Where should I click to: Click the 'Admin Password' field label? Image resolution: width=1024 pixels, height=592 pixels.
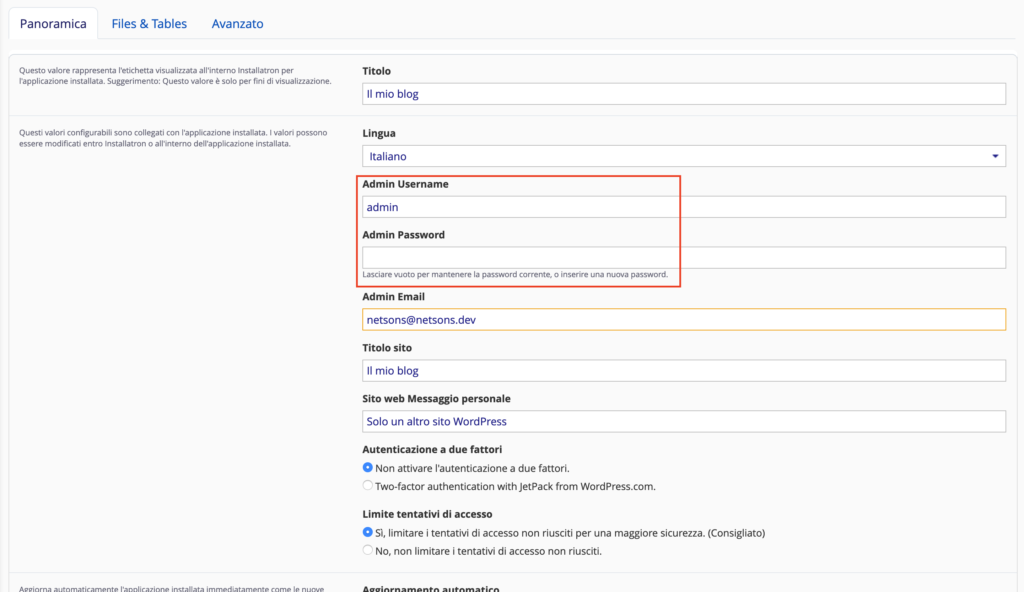click(x=403, y=235)
